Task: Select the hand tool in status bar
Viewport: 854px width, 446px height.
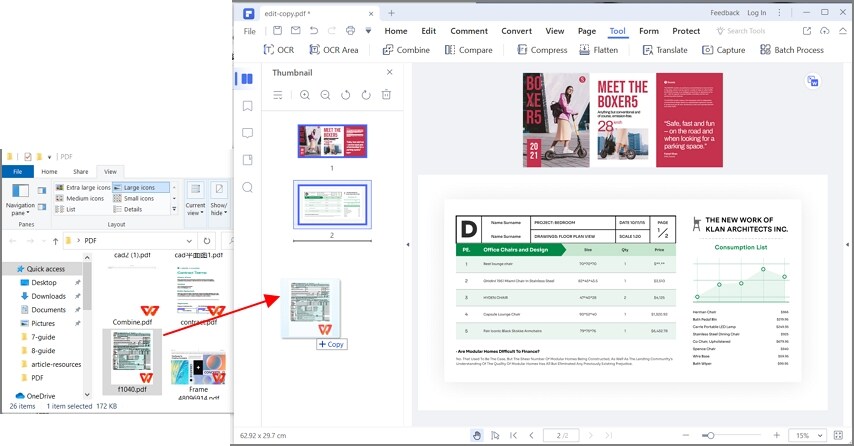Action: coord(477,435)
